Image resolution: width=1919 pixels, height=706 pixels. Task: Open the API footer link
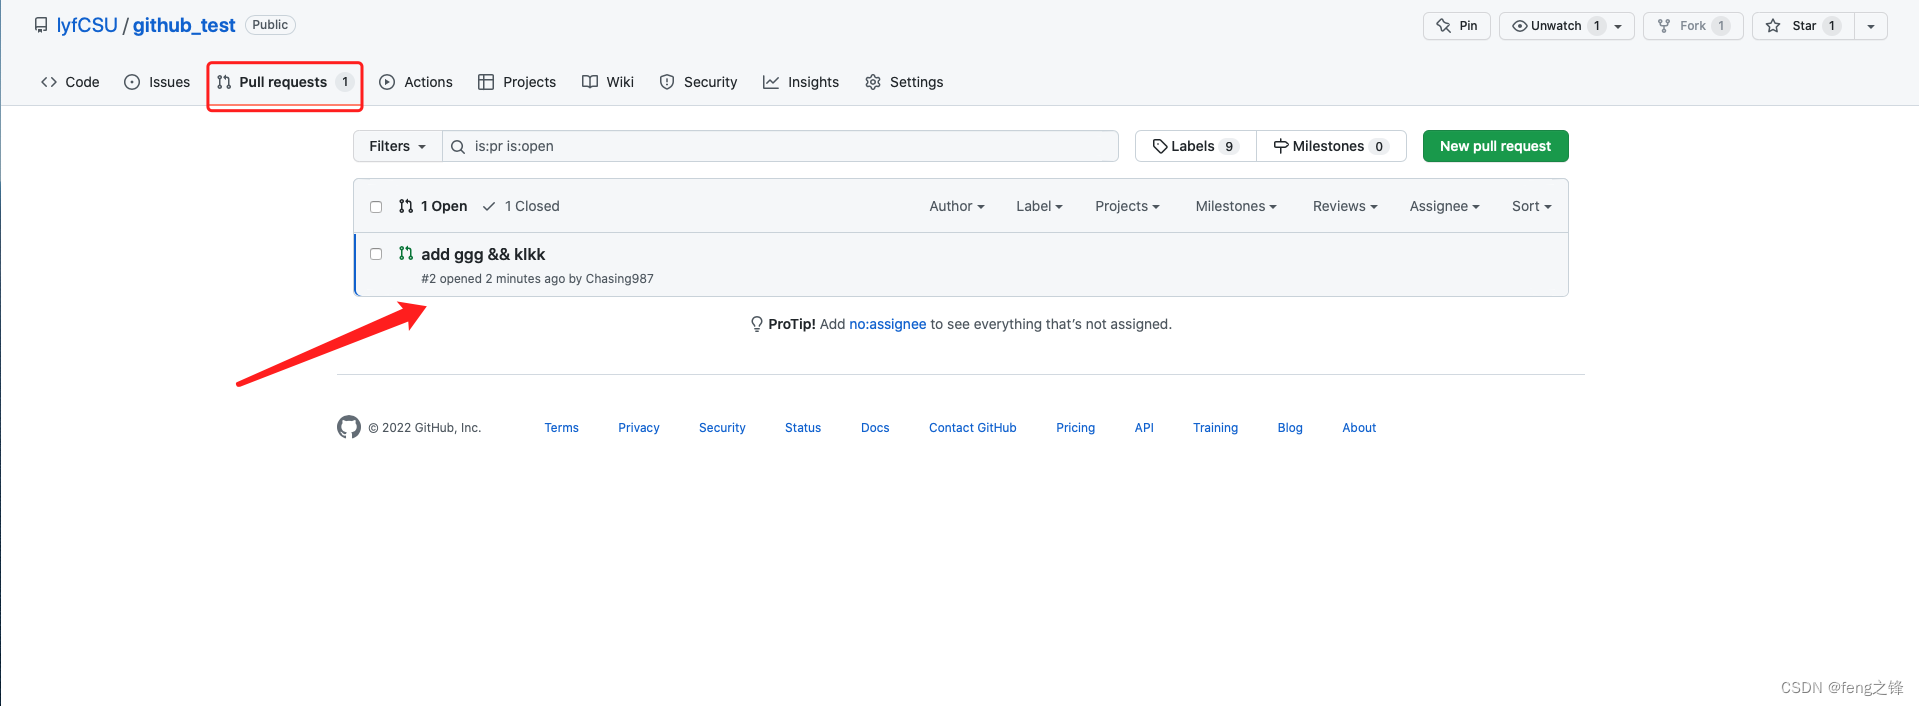point(1144,428)
